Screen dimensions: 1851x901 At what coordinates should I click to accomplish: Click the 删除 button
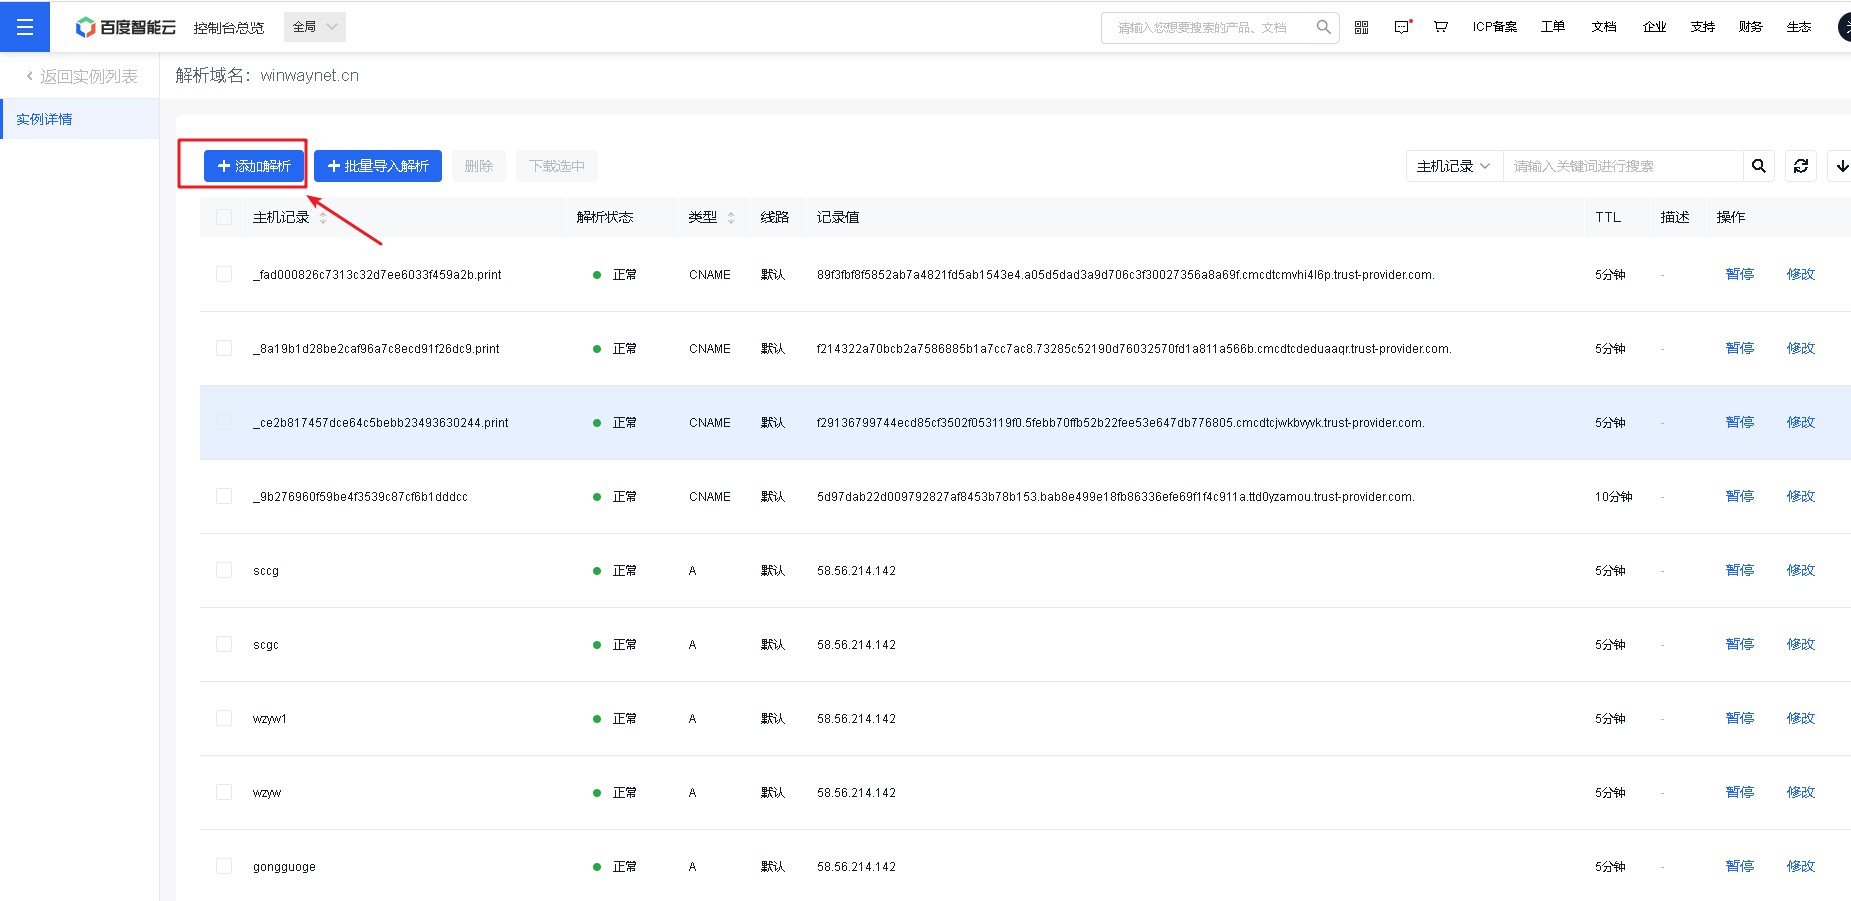[479, 166]
